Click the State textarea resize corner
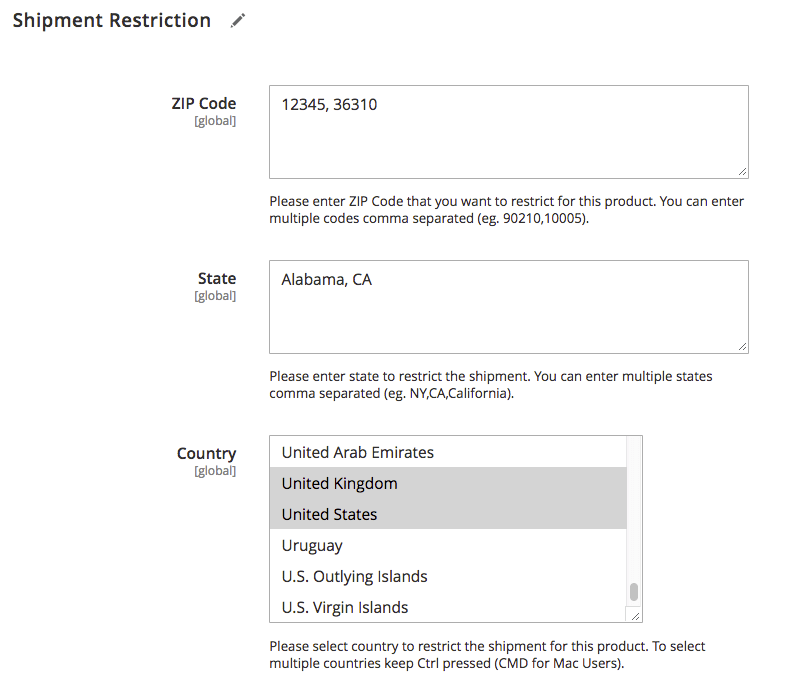The height and width of the screenshot is (695, 800). tap(742, 347)
